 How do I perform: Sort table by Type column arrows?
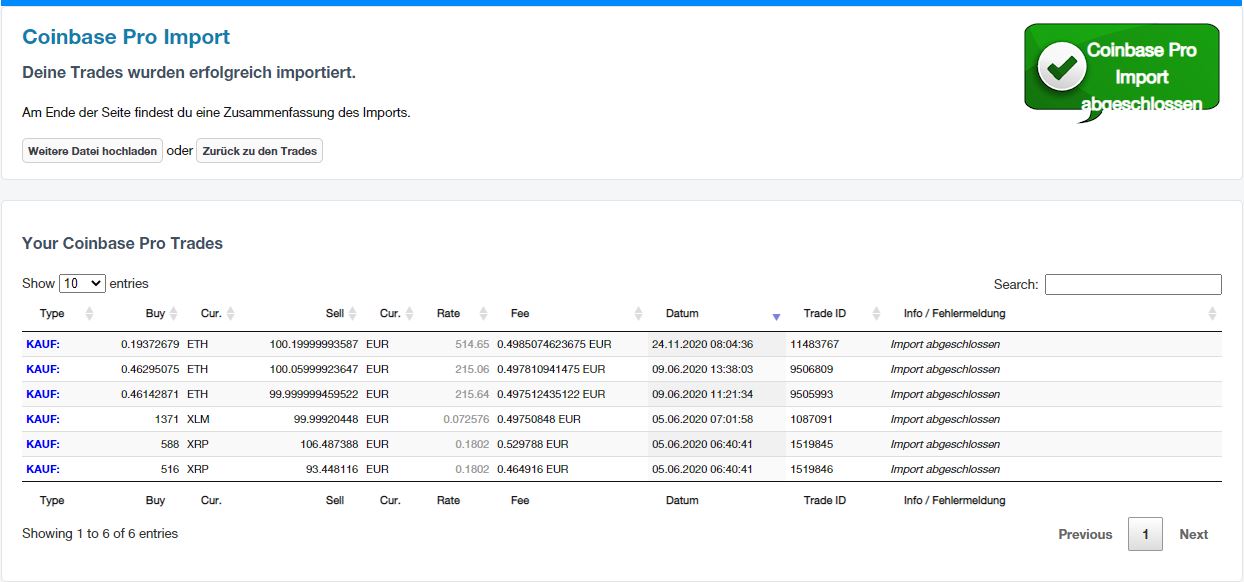[89, 314]
